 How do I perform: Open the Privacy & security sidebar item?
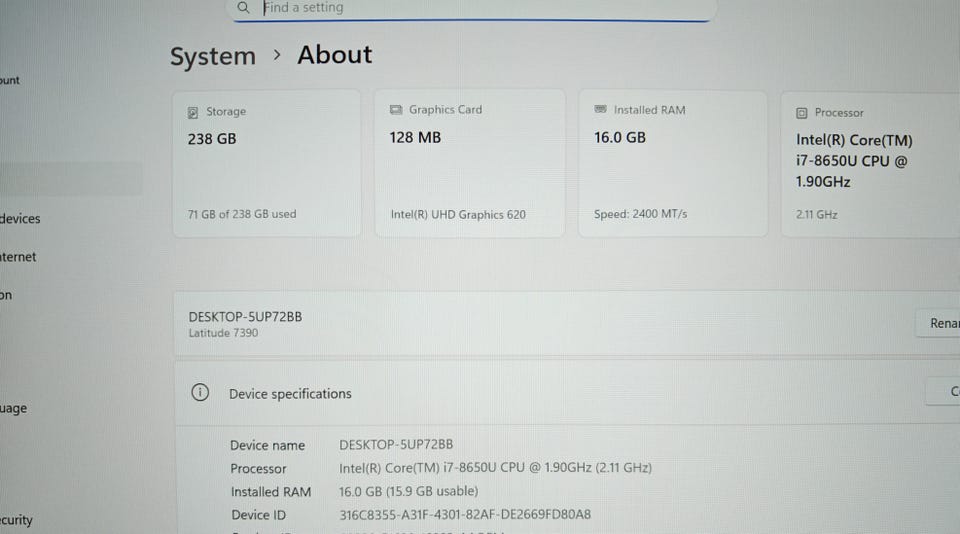tap(16, 520)
